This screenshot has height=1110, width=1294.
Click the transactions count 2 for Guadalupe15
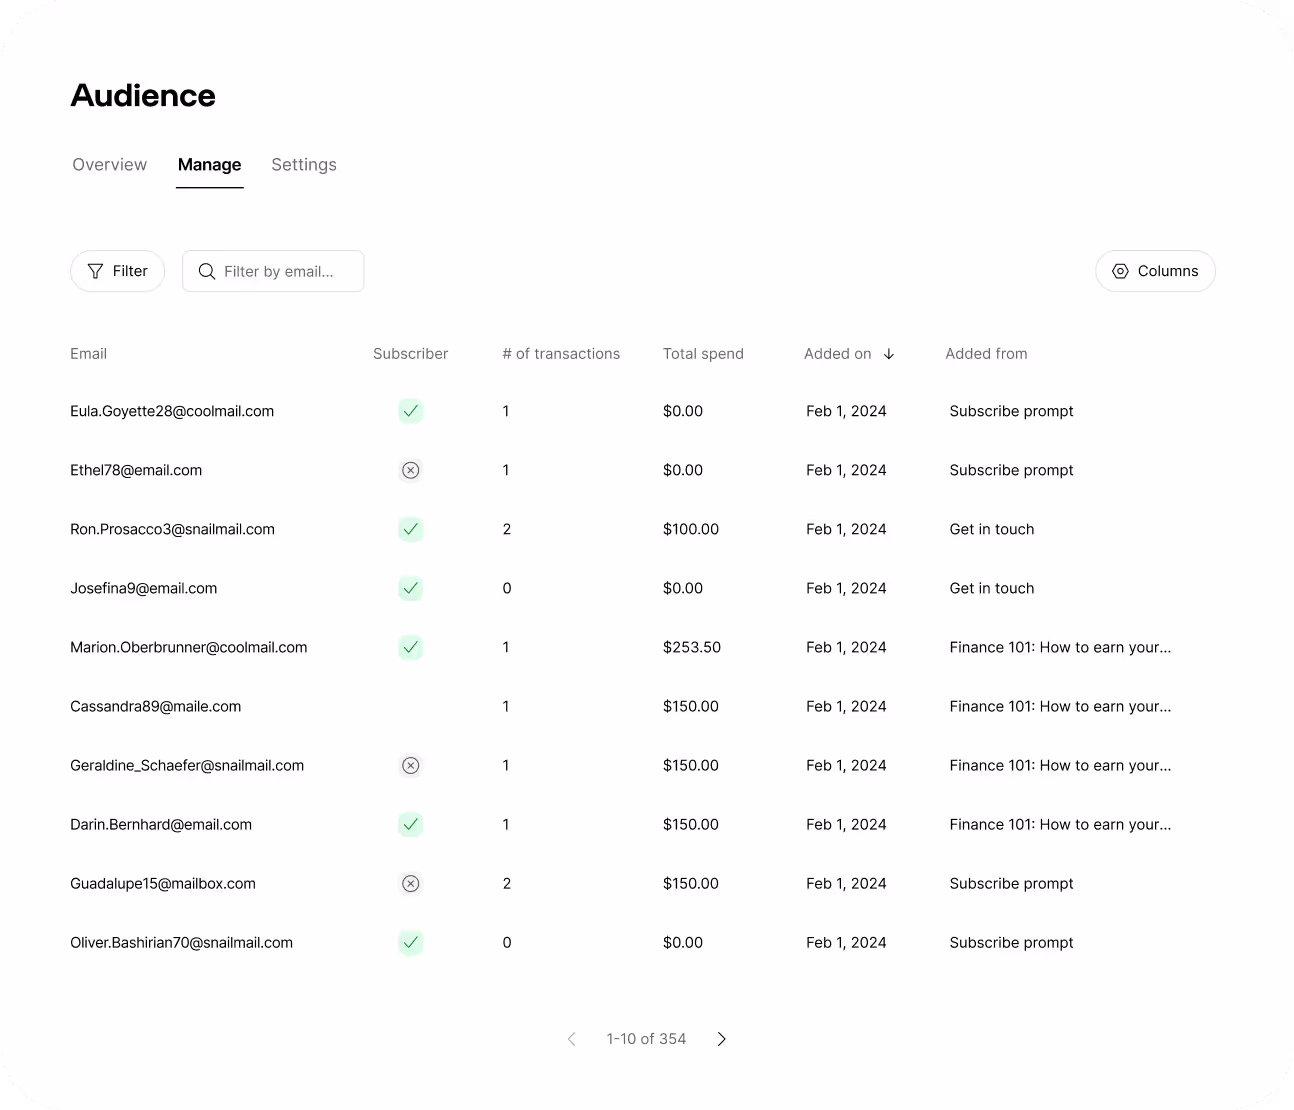[x=507, y=883]
